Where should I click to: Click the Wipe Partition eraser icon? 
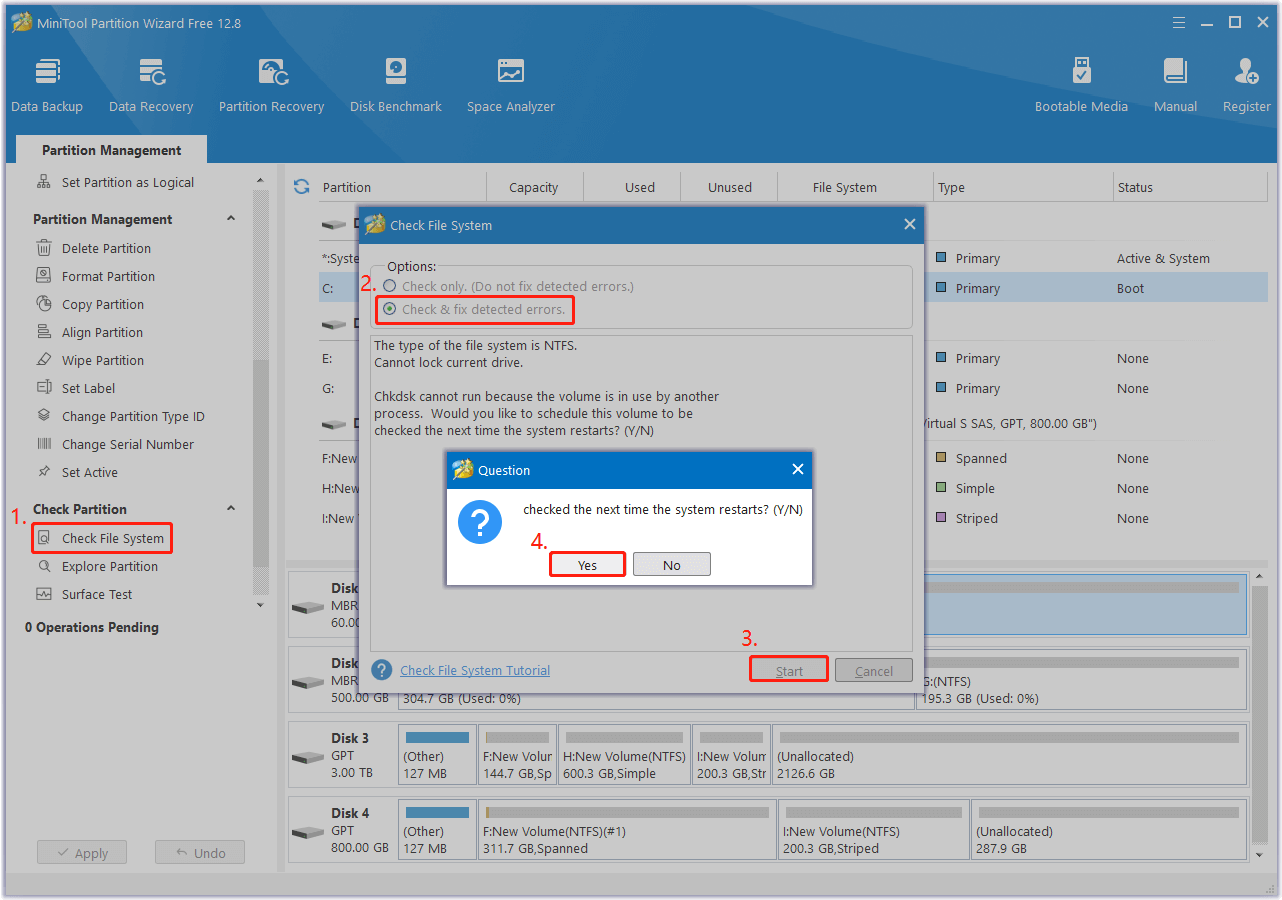(44, 360)
